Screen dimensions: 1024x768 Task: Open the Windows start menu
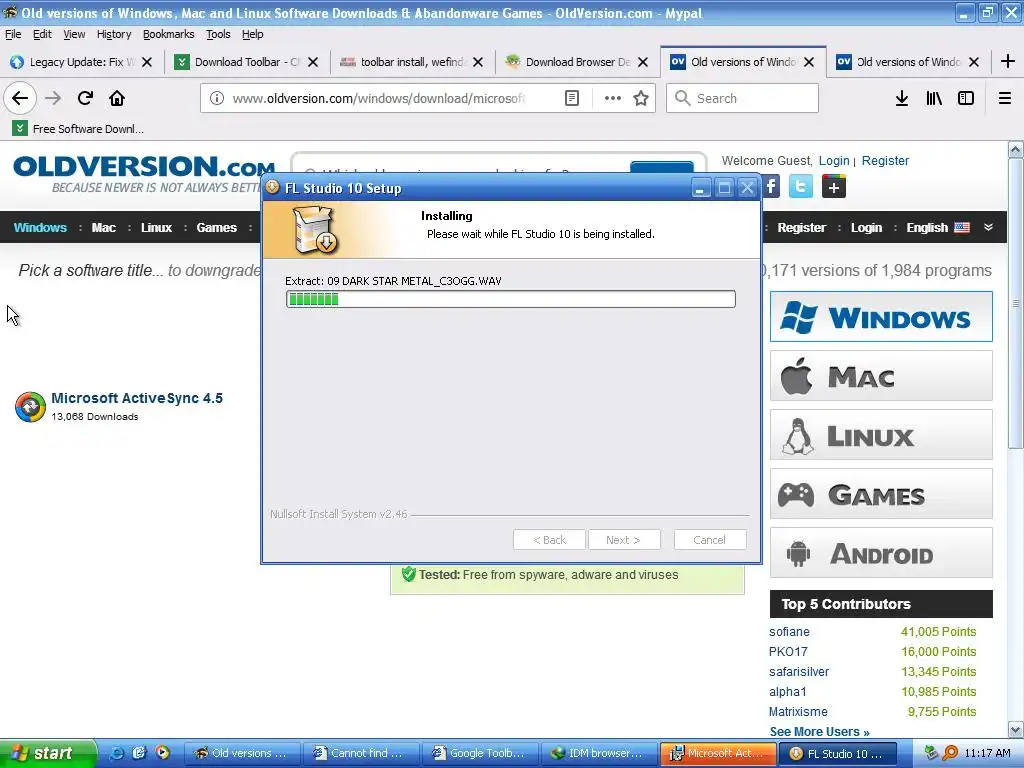pos(48,753)
